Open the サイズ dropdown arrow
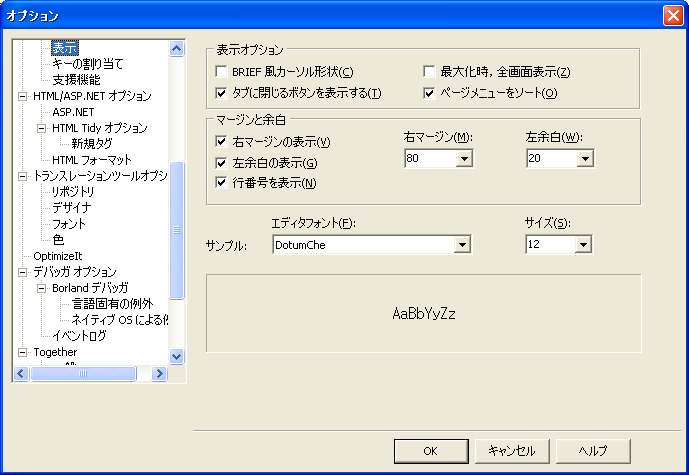The height and width of the screenshot is (475, 689). click(x=583, y=244)
